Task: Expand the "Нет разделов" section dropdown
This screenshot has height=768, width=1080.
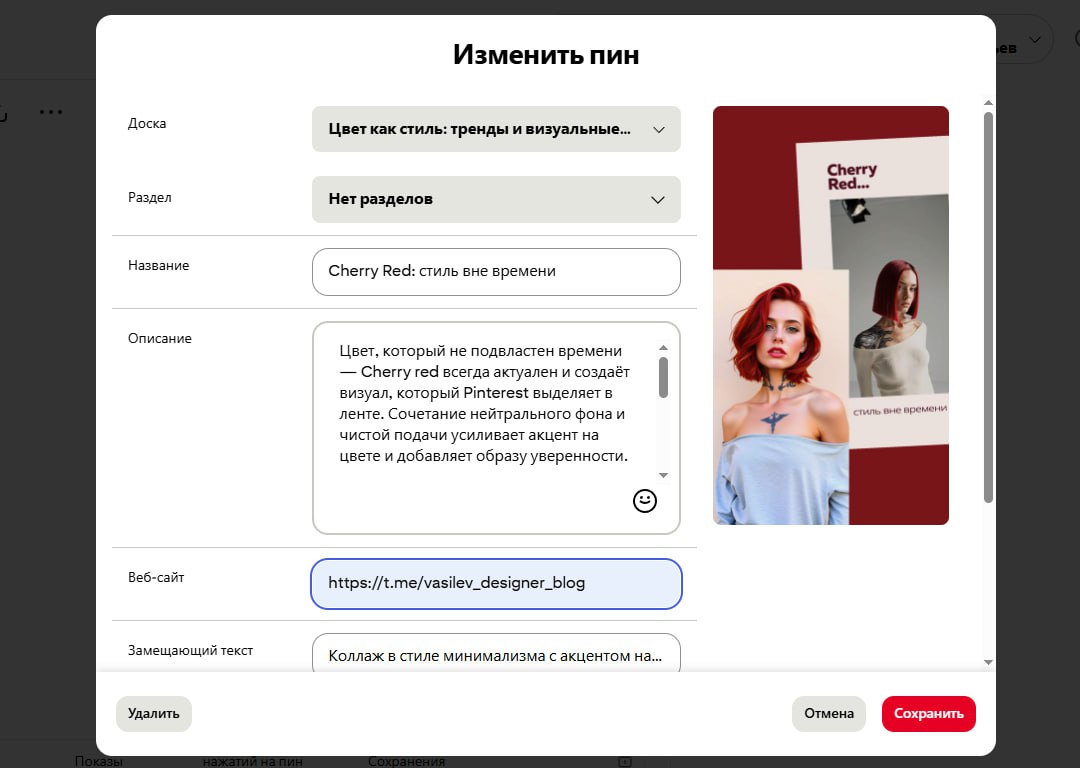Action: 496,199
